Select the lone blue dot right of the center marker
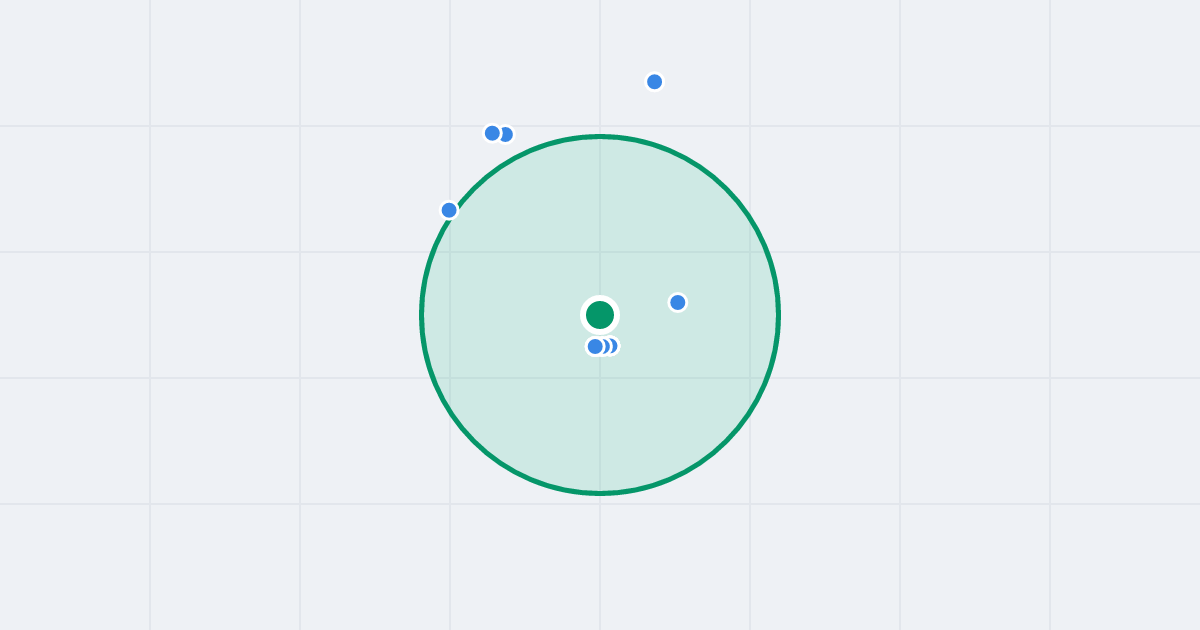The image size is (1200, 630). [x=678, y=302]
